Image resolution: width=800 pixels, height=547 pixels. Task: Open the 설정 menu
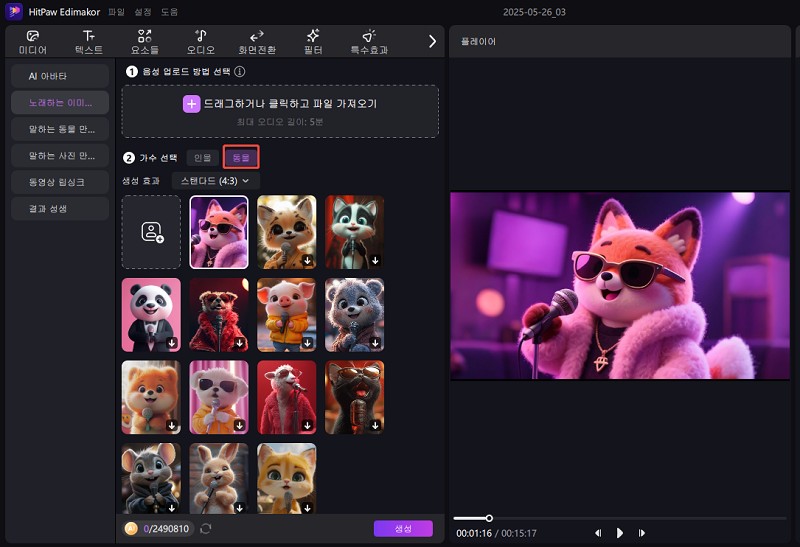pyautogui.click(x=143, y=11)
